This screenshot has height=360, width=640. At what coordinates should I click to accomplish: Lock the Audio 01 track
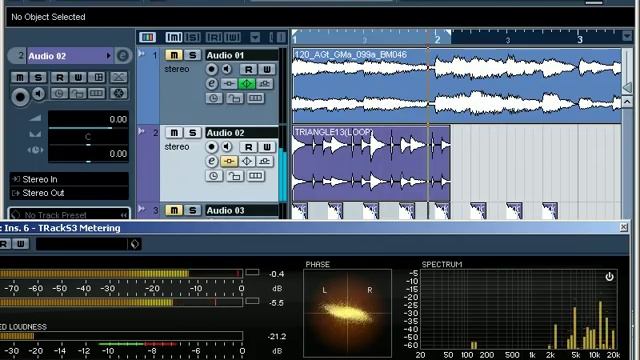point(234,98)
